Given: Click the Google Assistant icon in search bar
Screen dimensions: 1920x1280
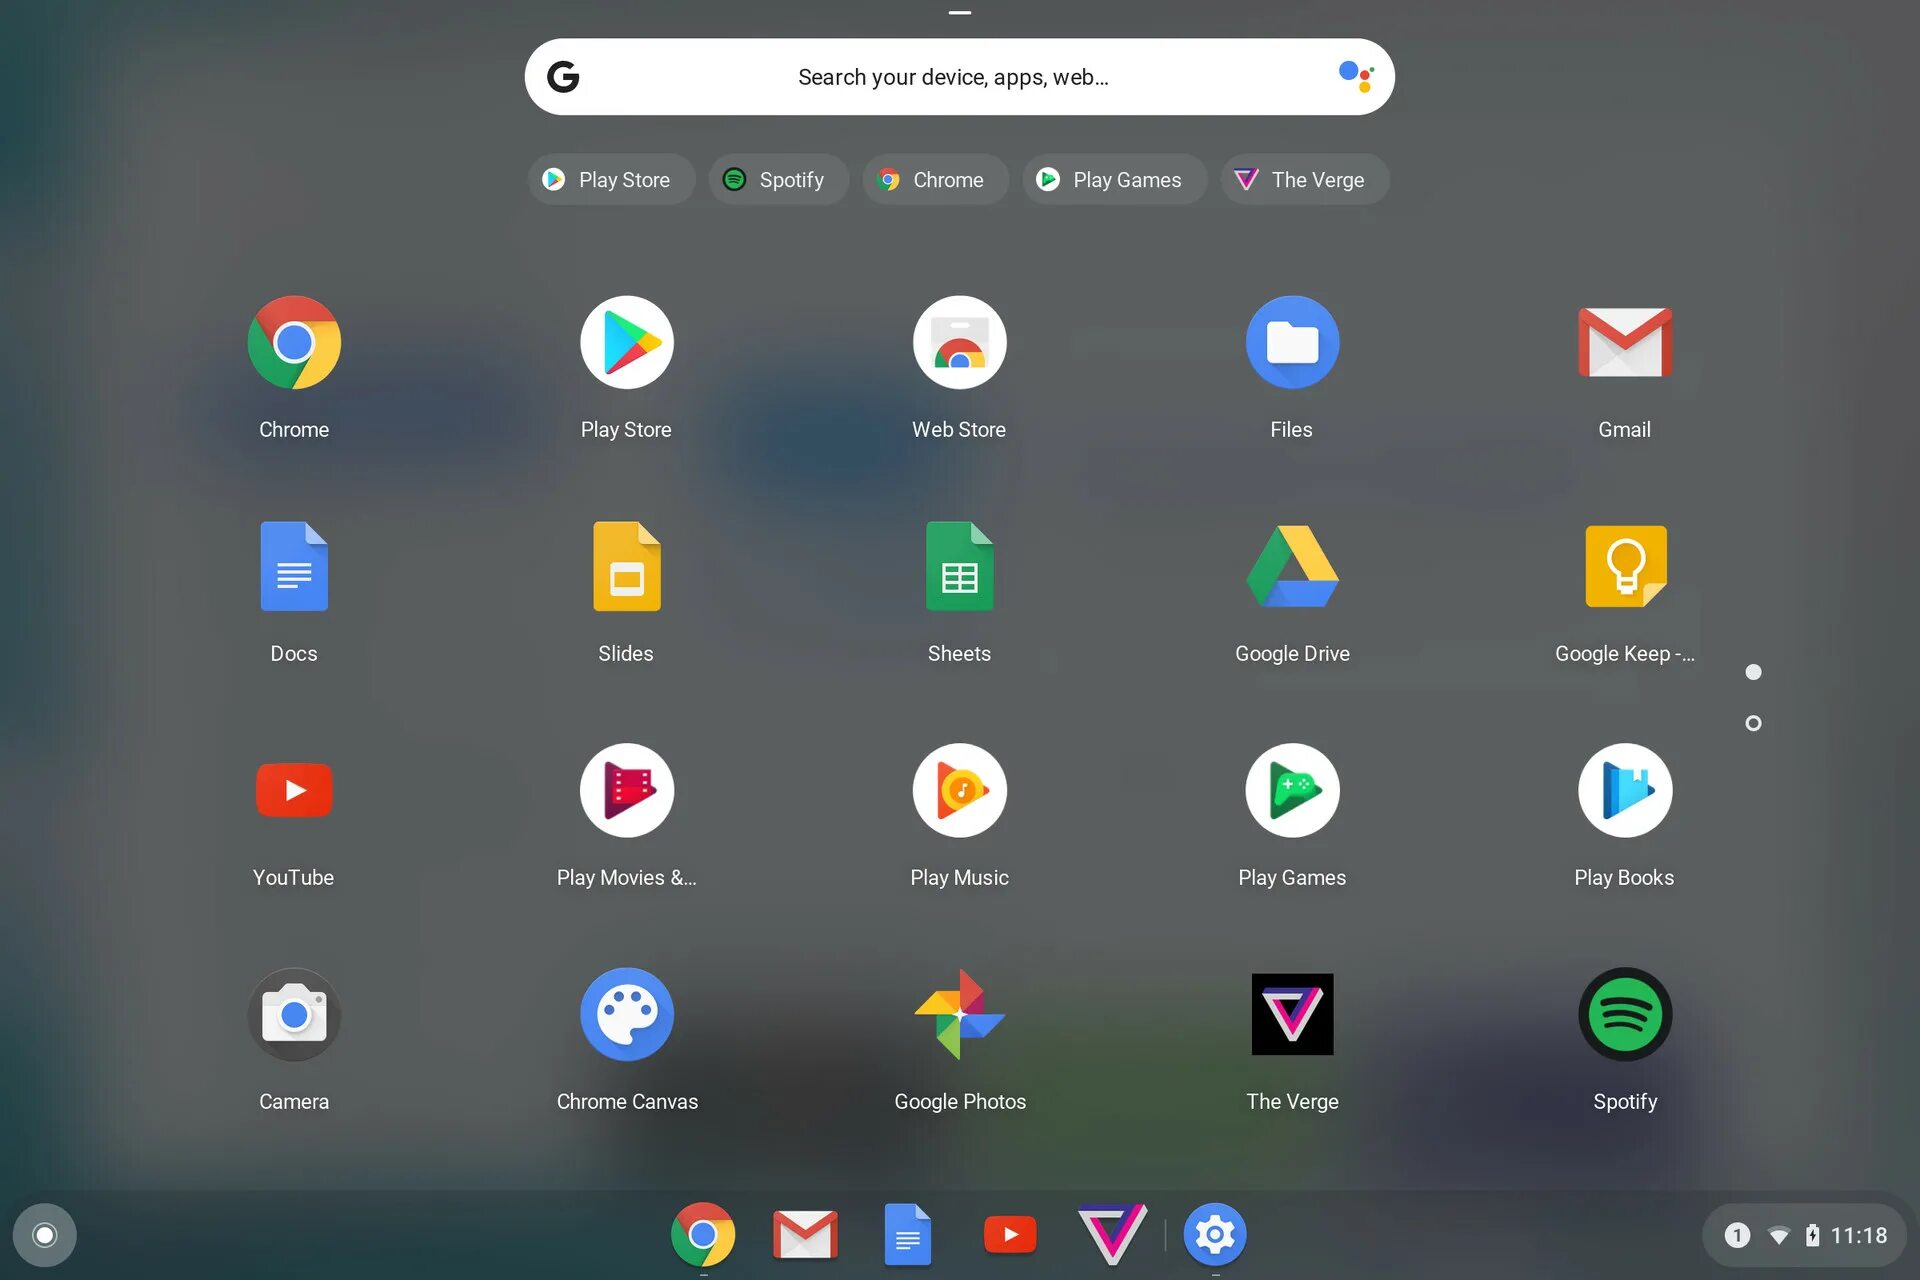Looking at the screenshot, I should click(x=1356, y=76).
